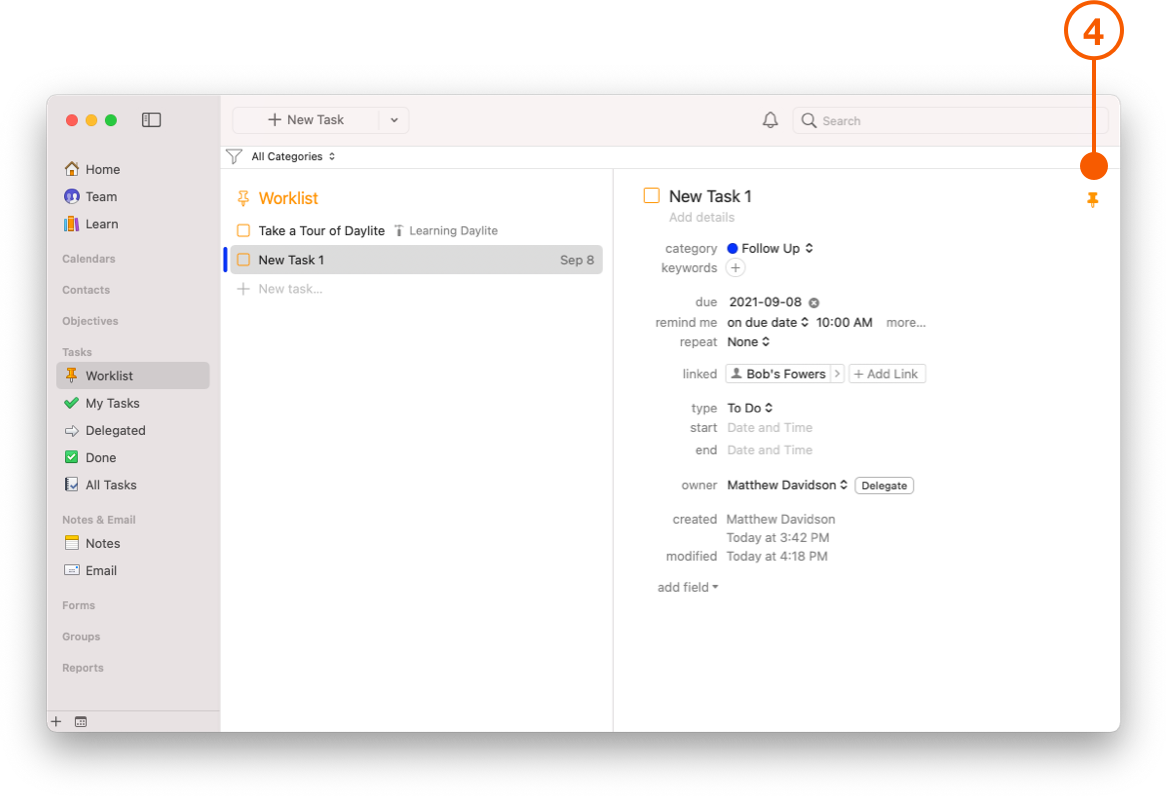Open the All Categories filter dropdown
The width and height of the screenshot is (1166, 796).
point(286,156)
